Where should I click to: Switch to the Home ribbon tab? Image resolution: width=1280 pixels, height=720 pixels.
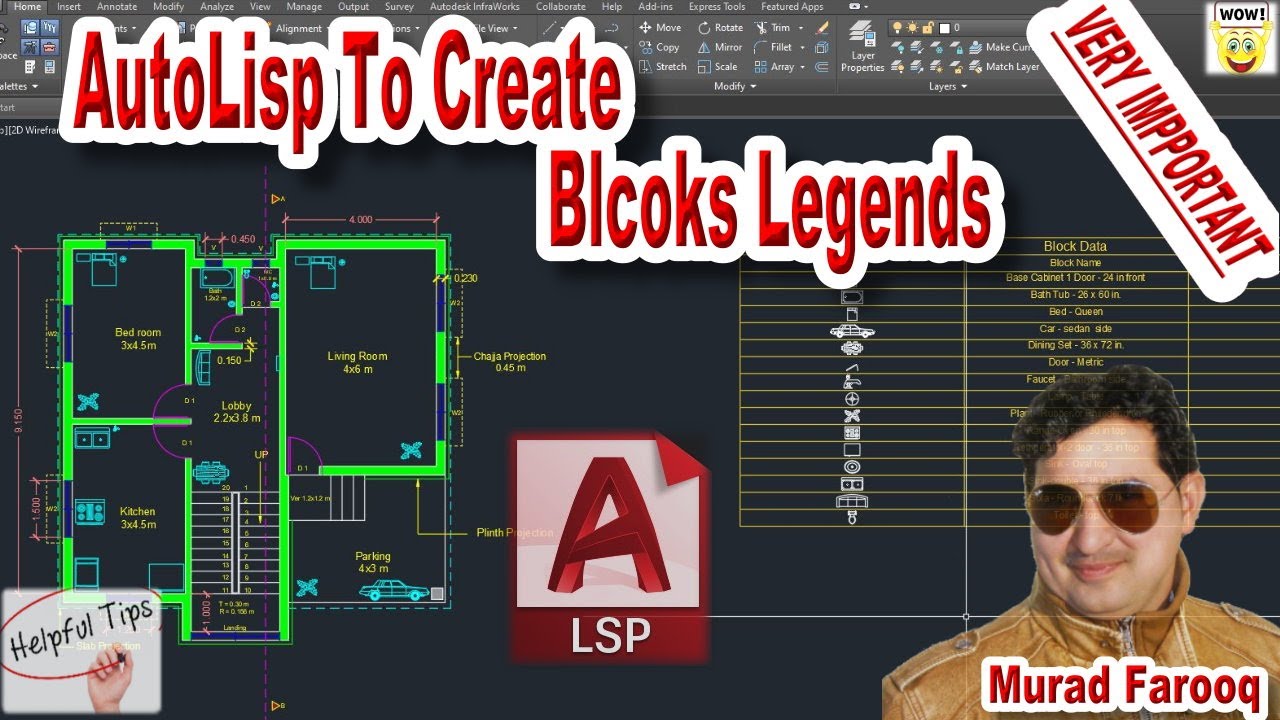click(x=26, y=7)
